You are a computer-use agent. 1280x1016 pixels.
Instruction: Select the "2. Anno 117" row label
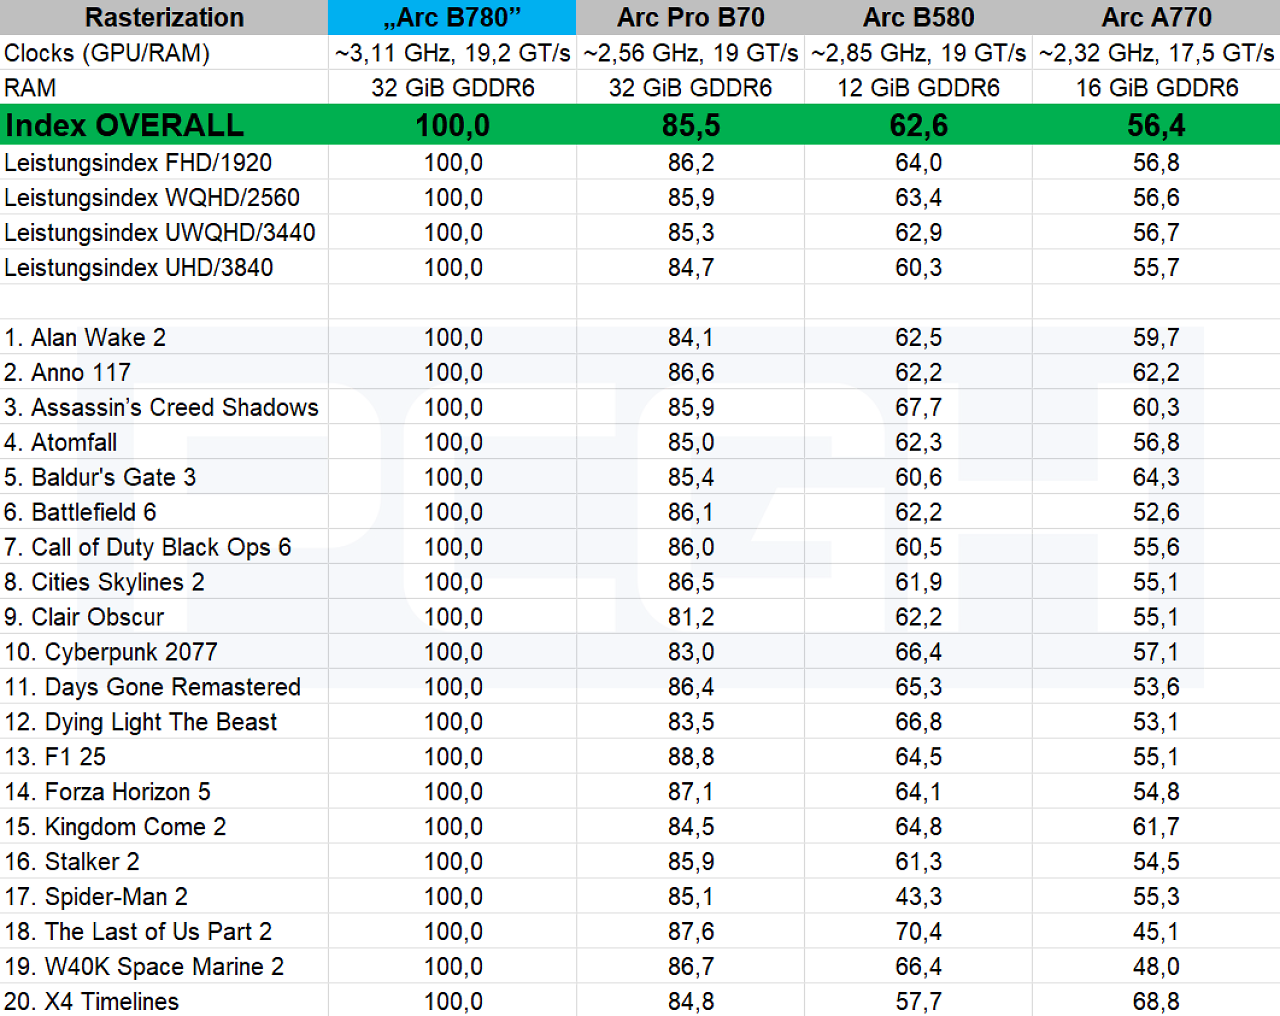click(x=67, y=373)
